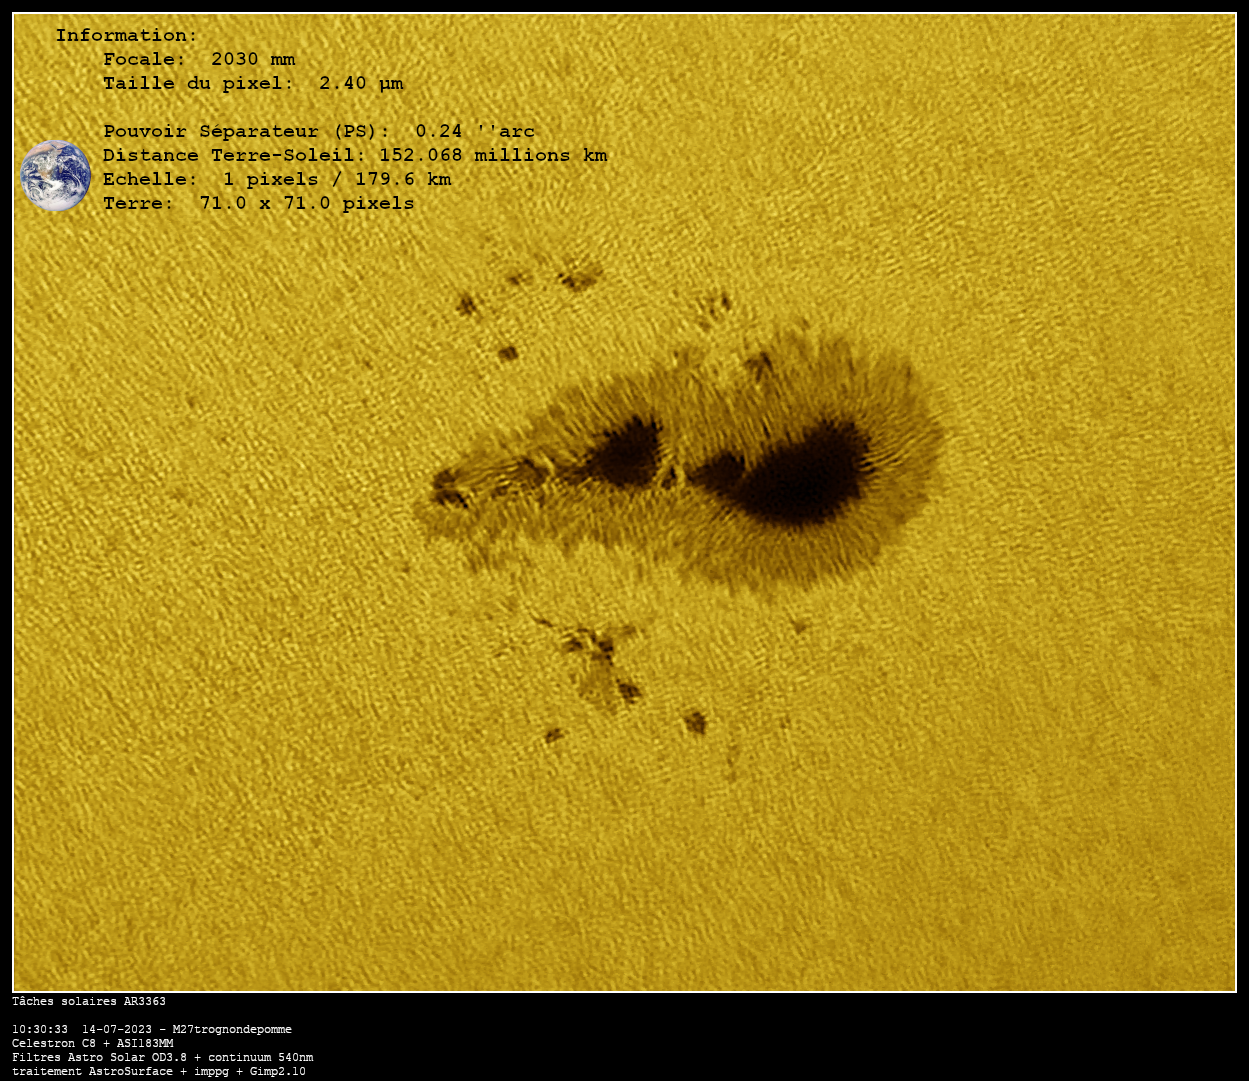Click the 'Tâches solaires AR3363' caption
1249x1081 pixels.
[x=89, y=1001]
